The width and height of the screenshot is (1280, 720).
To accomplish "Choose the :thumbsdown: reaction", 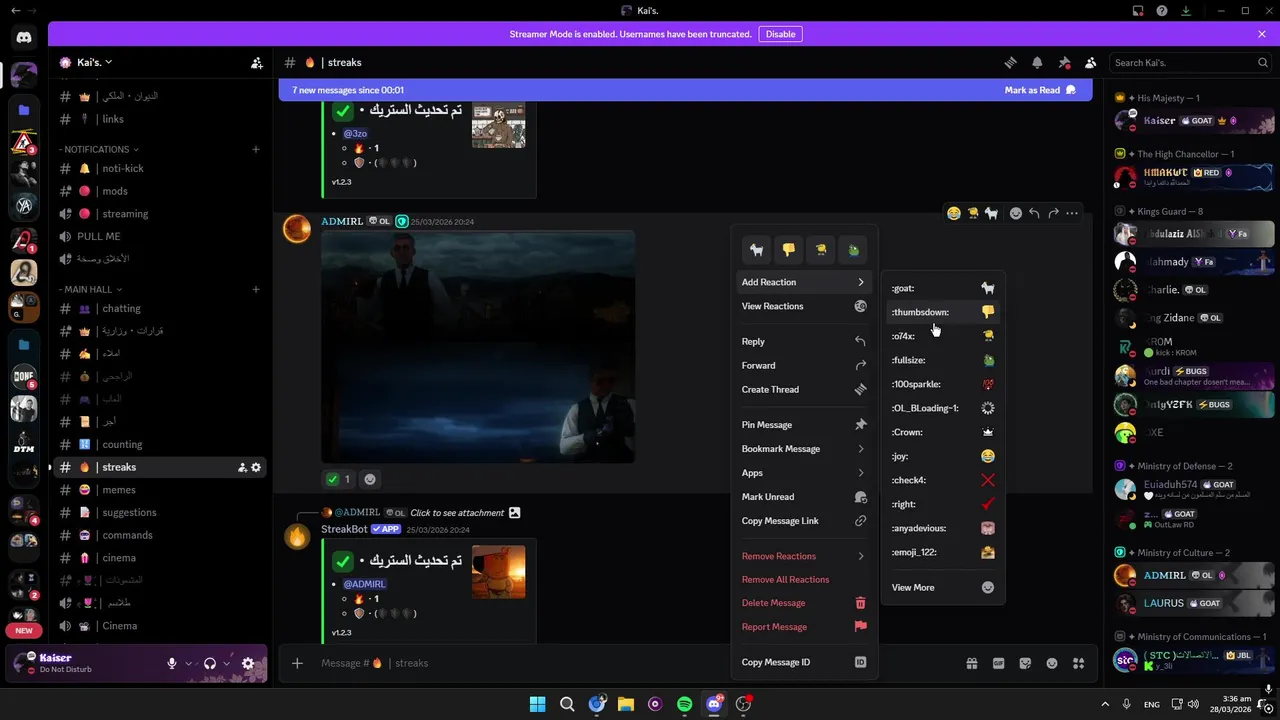I will 943,312.
